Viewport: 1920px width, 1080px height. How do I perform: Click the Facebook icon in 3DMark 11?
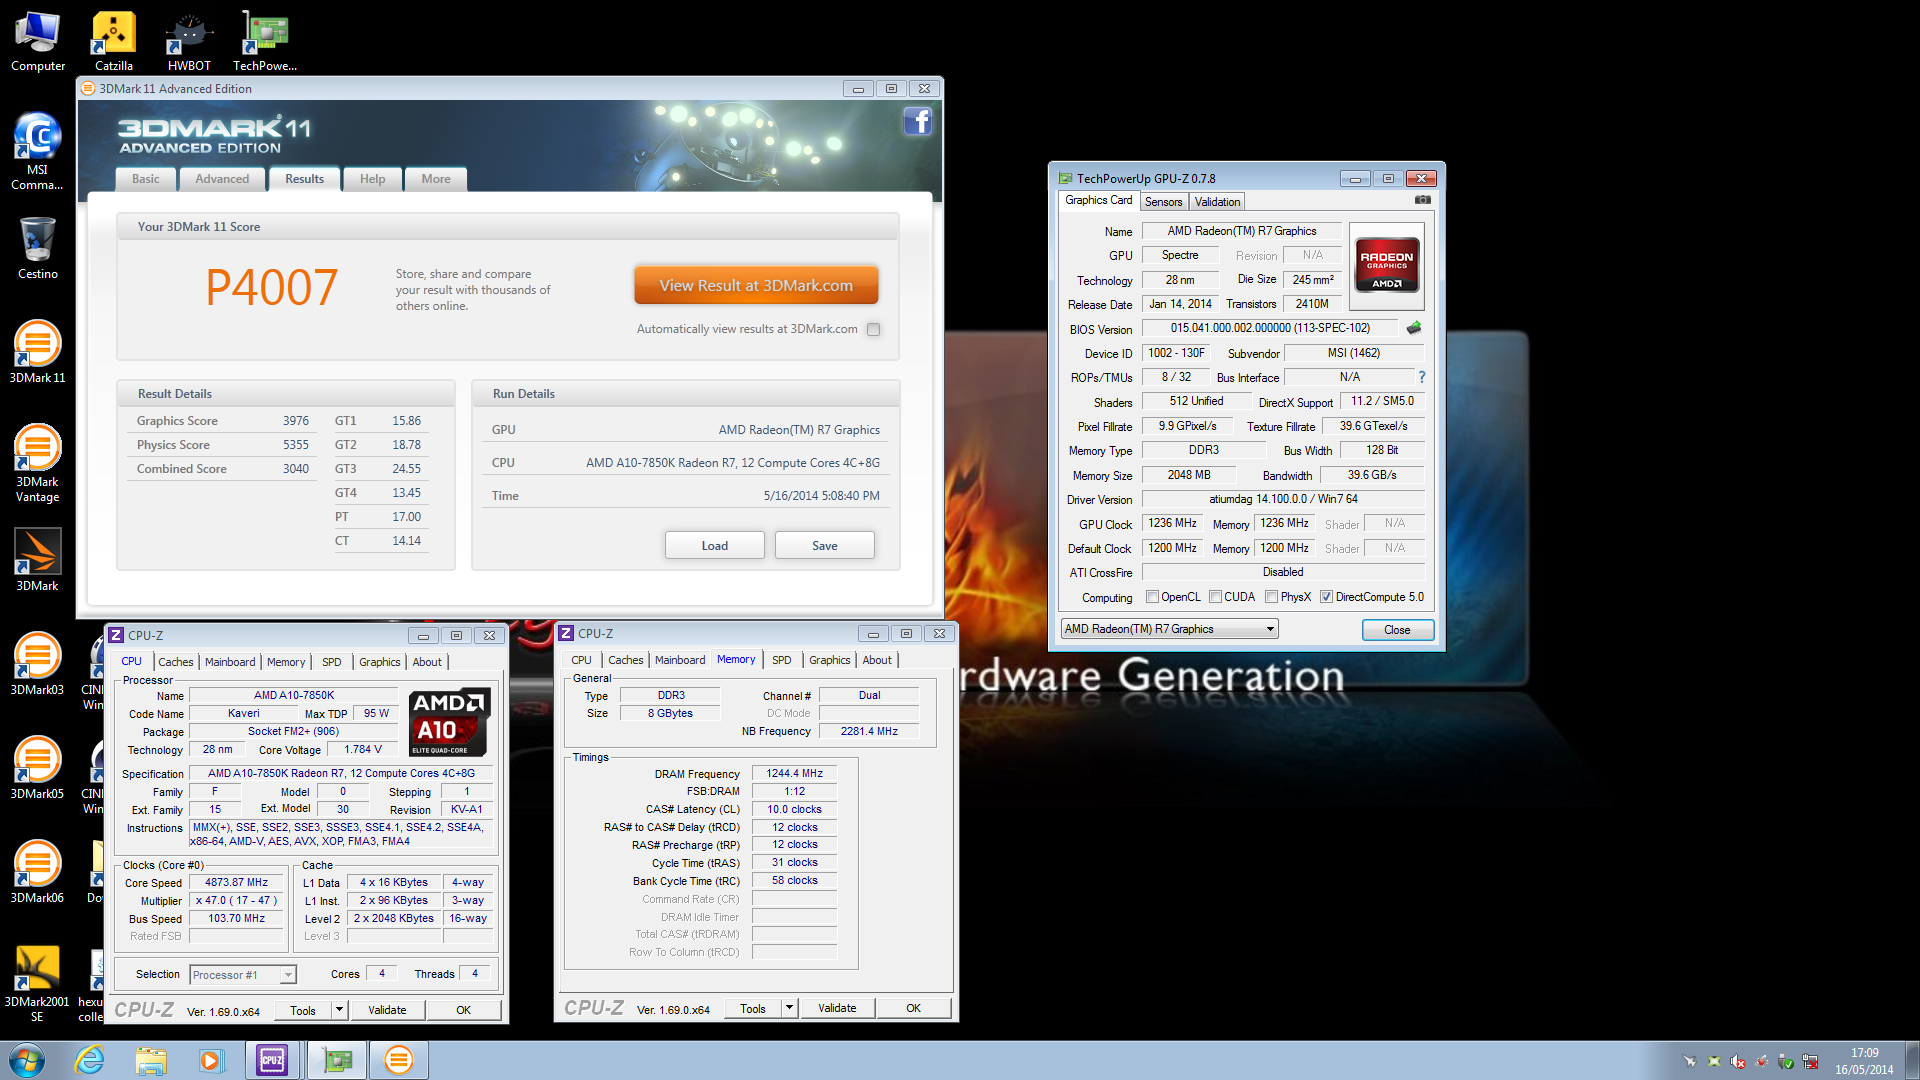(x=917, y=121)
